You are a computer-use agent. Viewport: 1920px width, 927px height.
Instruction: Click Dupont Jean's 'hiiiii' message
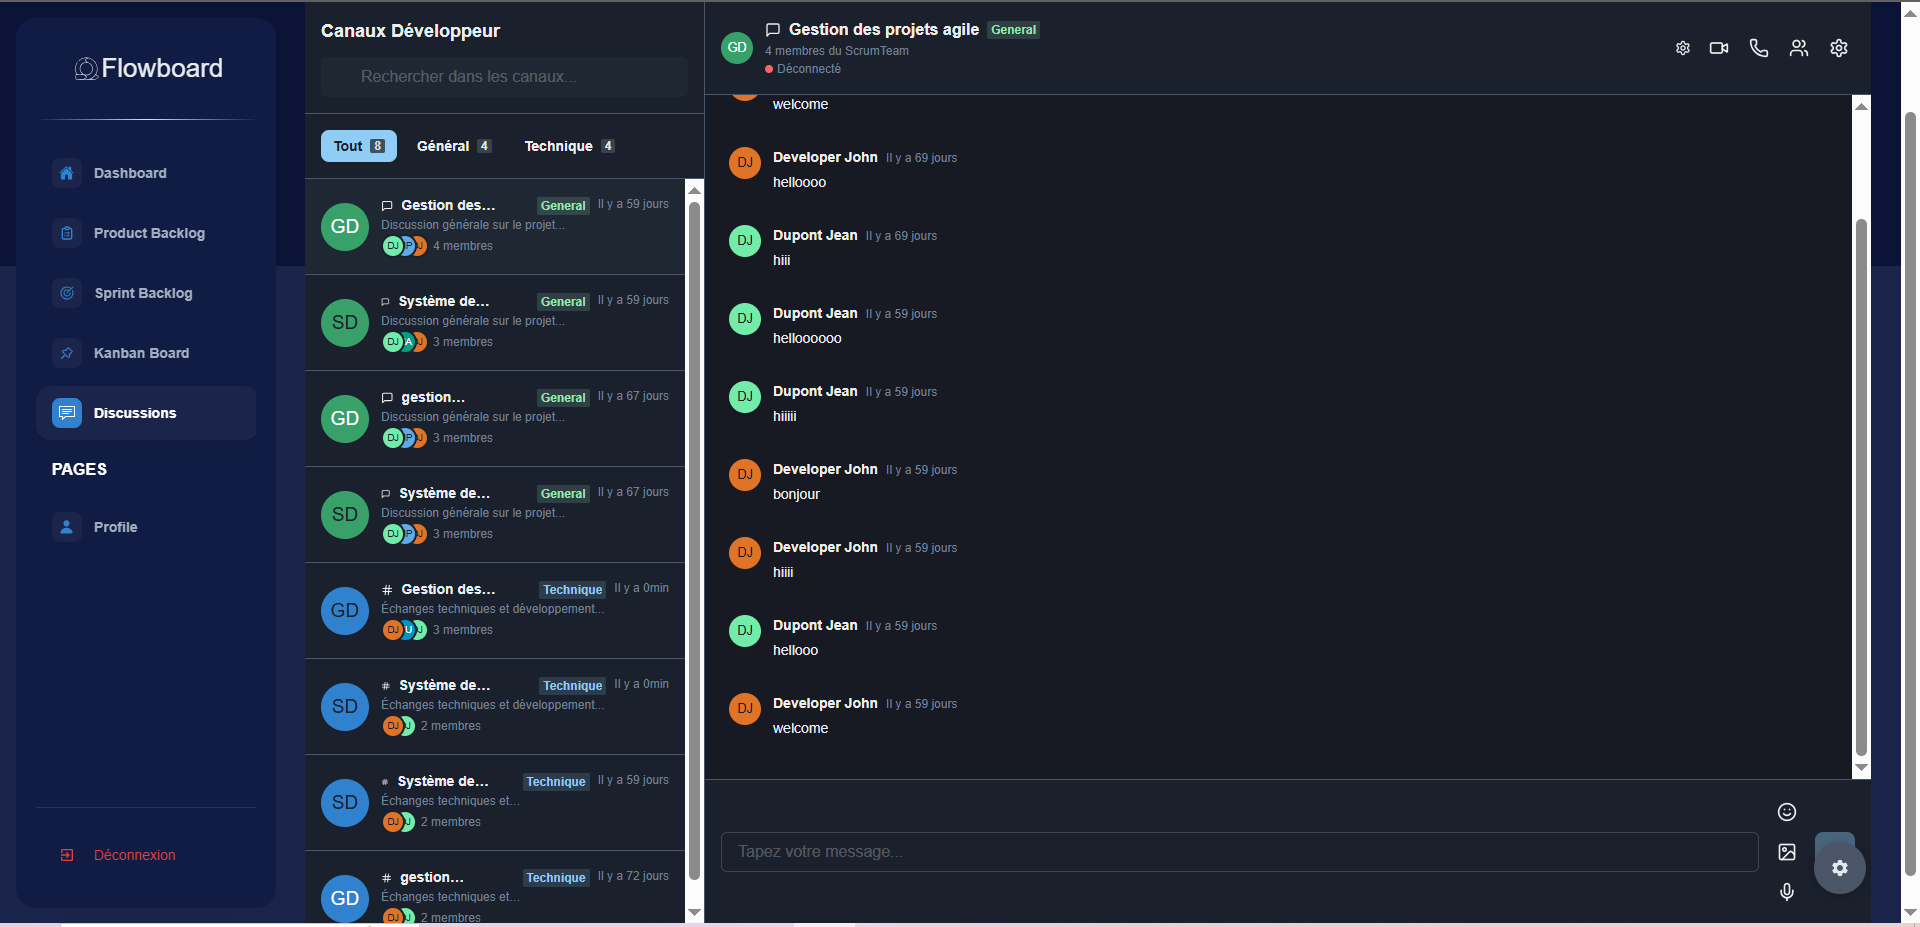click(x=785, y=417)
